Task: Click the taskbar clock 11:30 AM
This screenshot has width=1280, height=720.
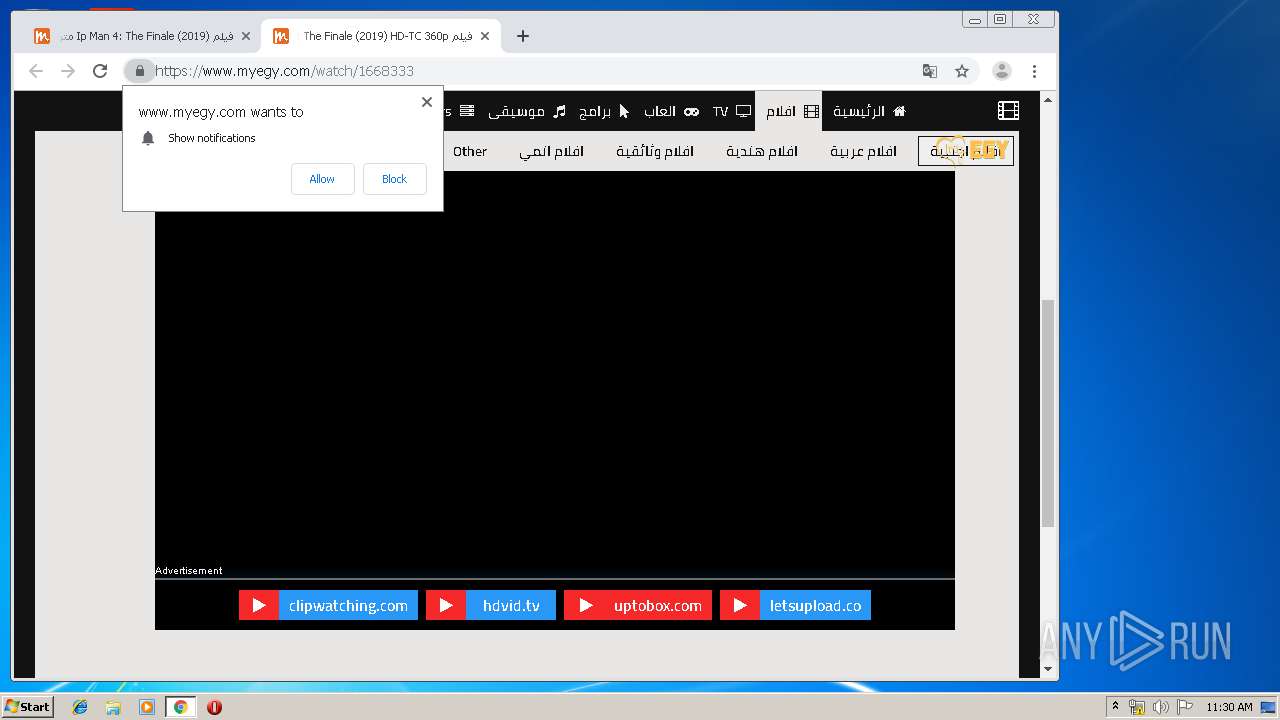Action: coord(1229,707)
